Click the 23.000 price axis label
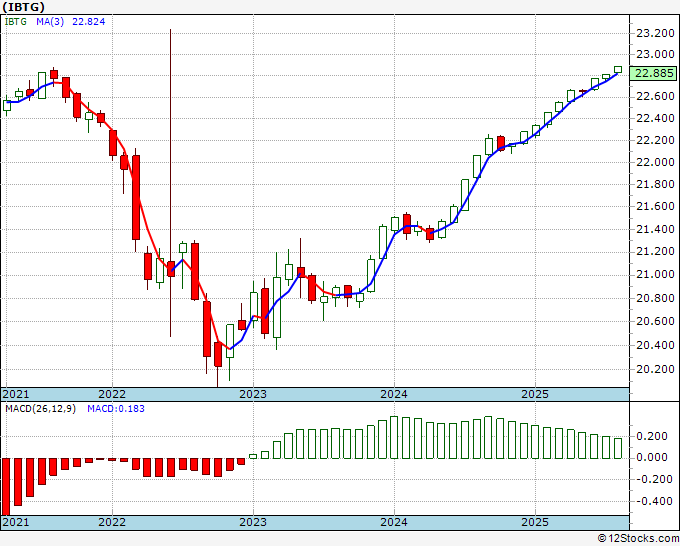The height and width of the screenshot is (546, 680). coord(655,55)
